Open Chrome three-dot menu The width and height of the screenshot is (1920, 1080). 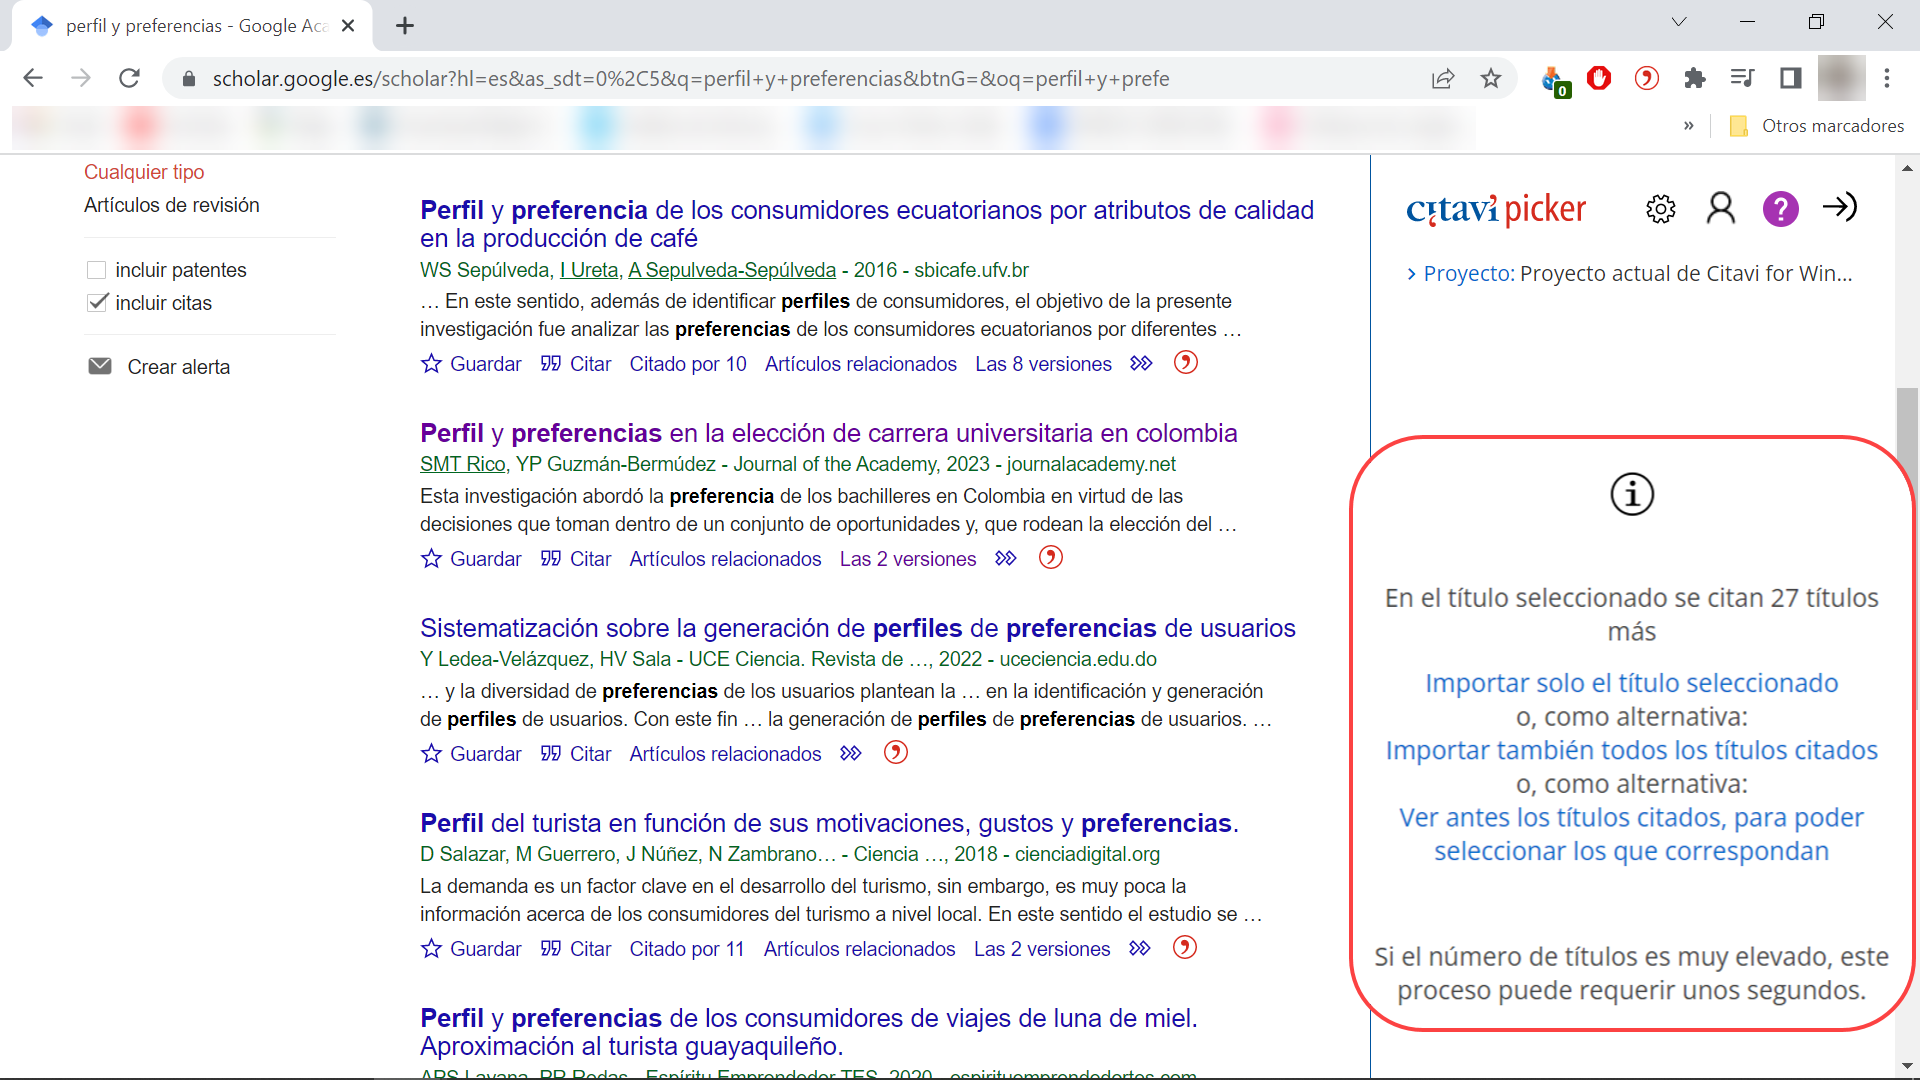click(x=1887, y=78)
